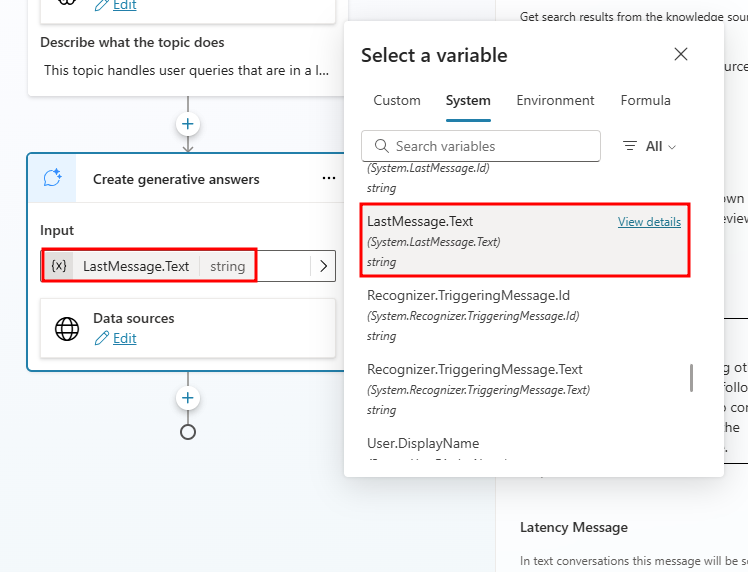The image size is (748, 572).
Task: Select Recognizer.TriggeringMessage.Text variable
Action: (x=525, y=389)
